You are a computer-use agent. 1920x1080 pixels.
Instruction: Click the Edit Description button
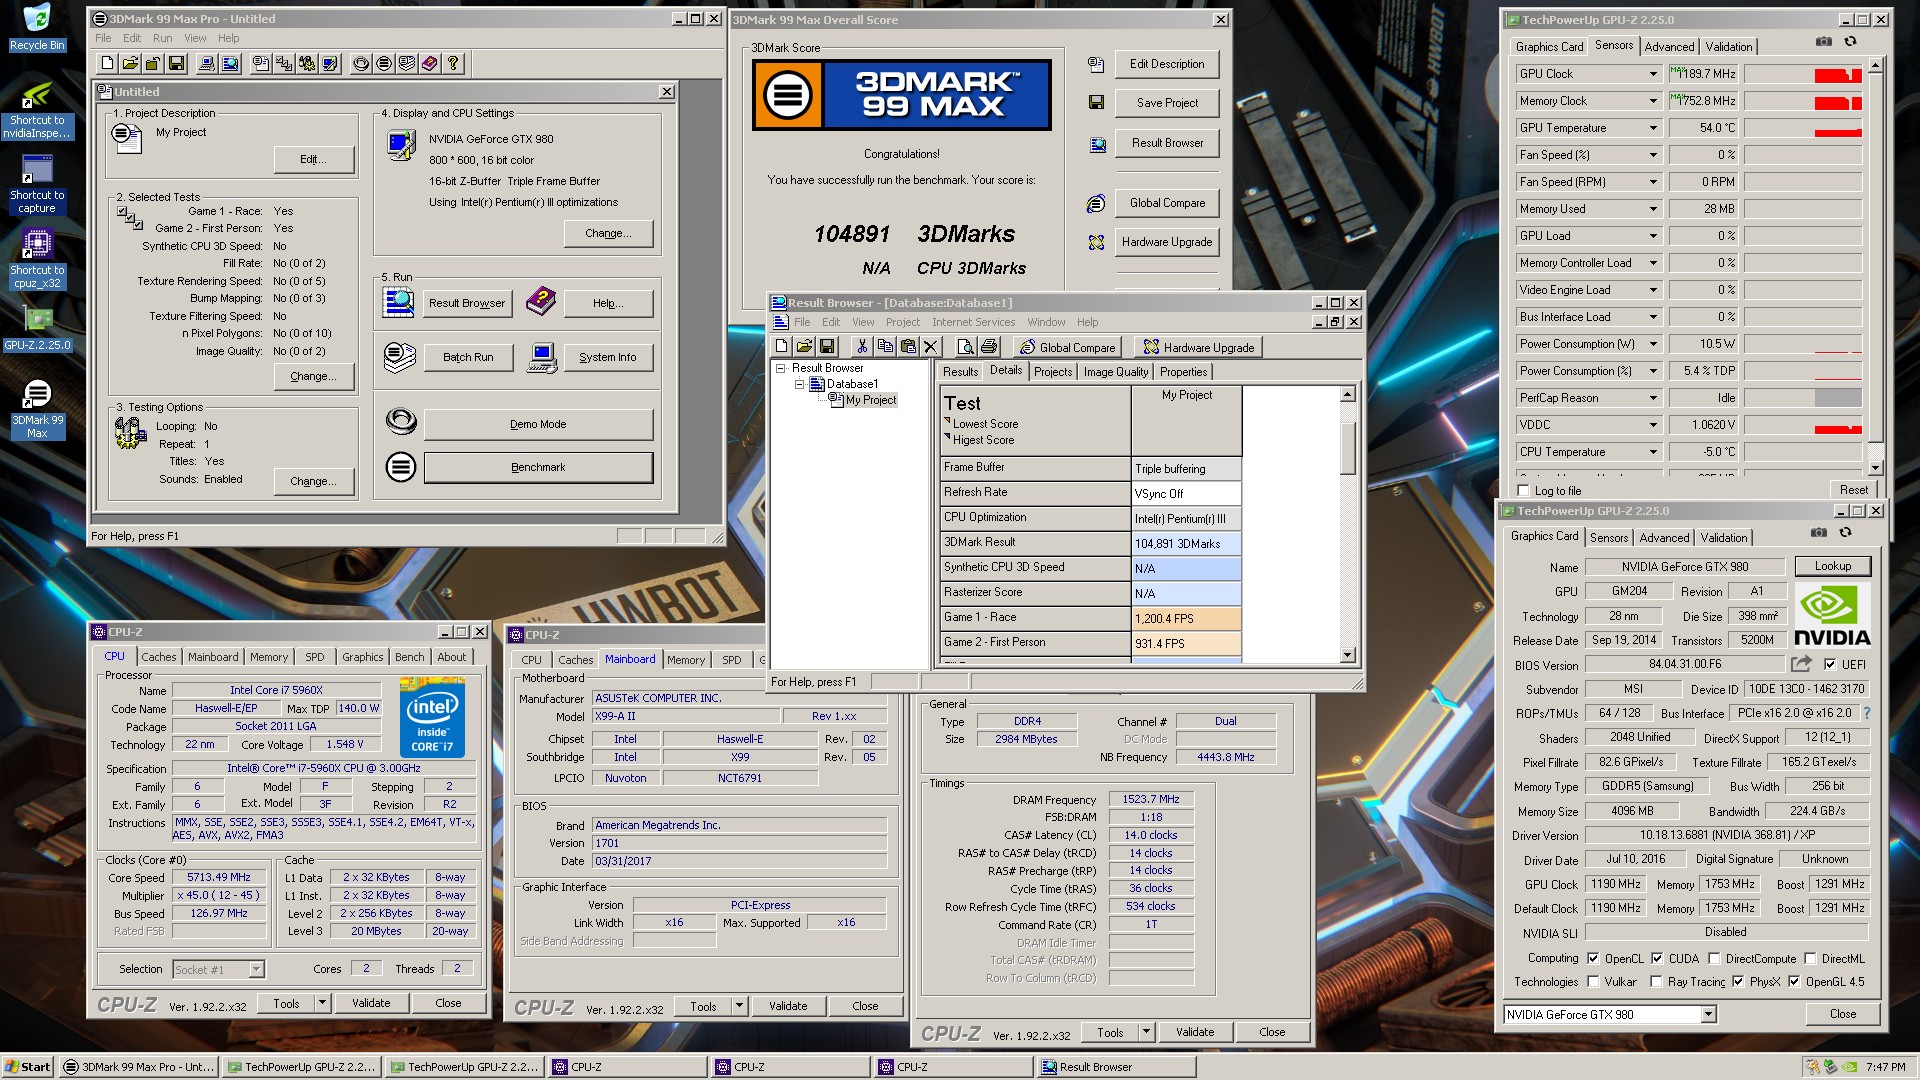(x=1167, y=64)
